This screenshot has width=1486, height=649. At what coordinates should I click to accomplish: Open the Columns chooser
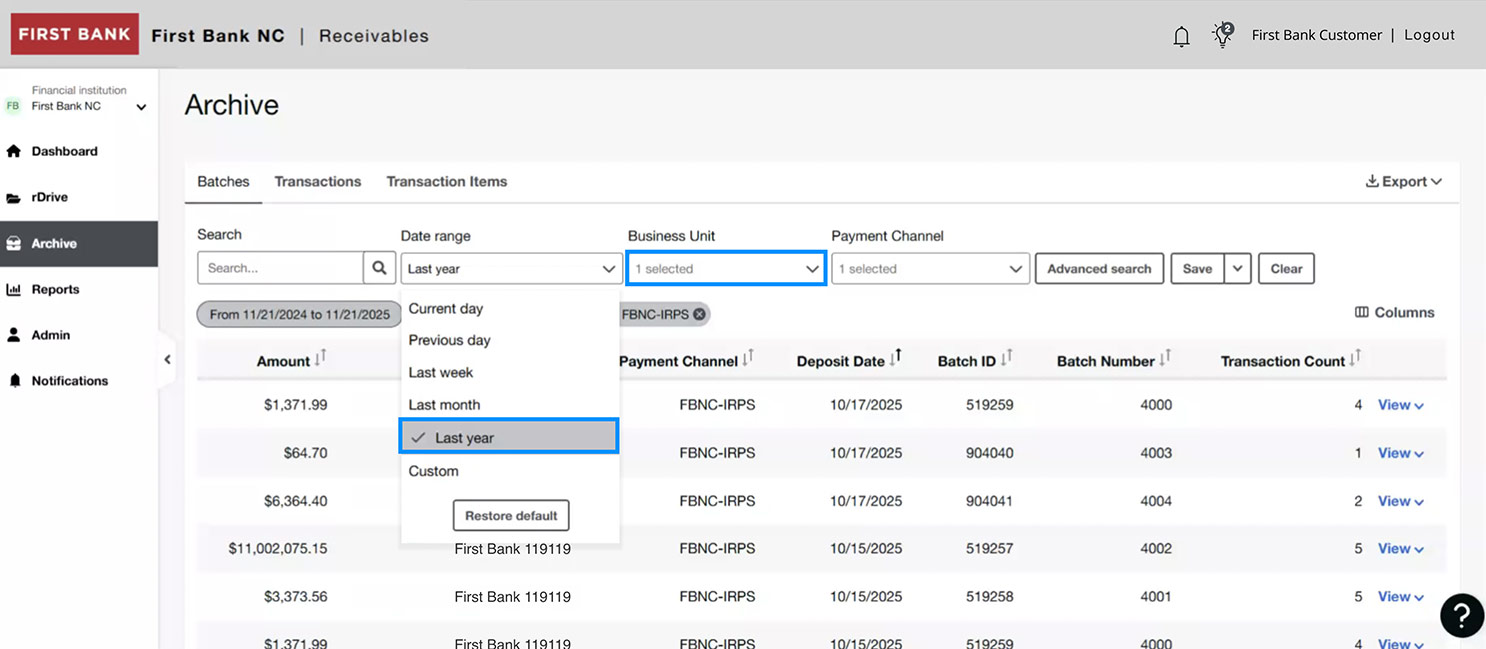tap(1394, 312)
